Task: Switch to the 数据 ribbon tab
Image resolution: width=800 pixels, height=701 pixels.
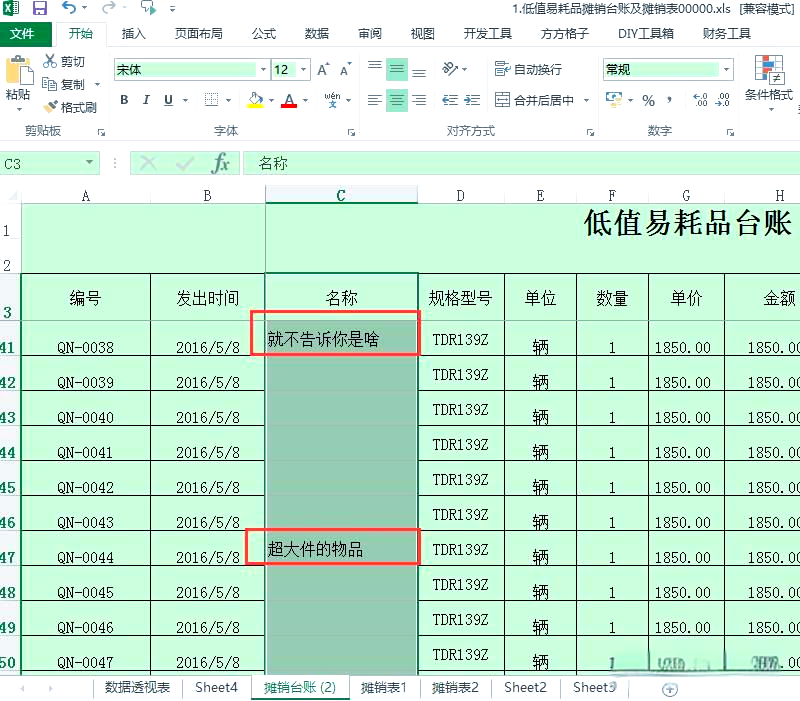Action: pos(317,34)
